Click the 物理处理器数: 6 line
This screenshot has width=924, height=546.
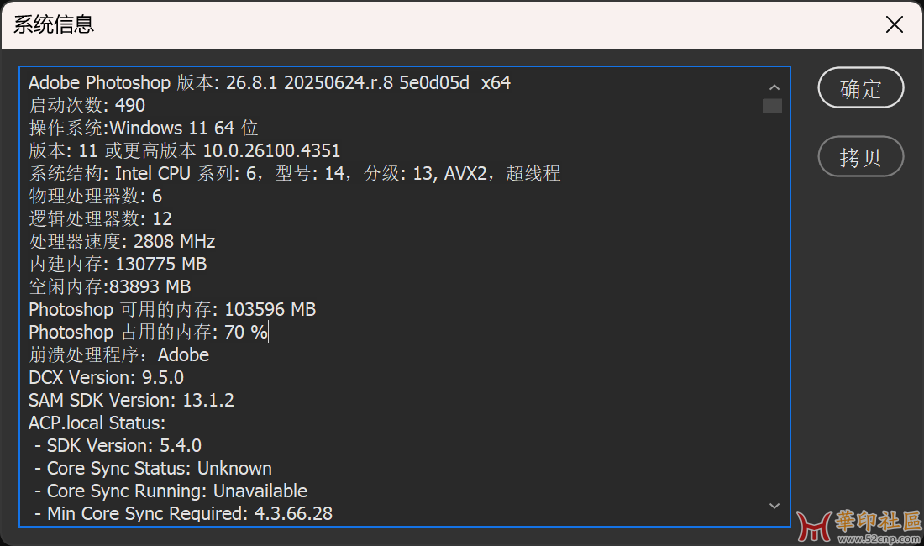pyautogui.click(x=95, y=196)
